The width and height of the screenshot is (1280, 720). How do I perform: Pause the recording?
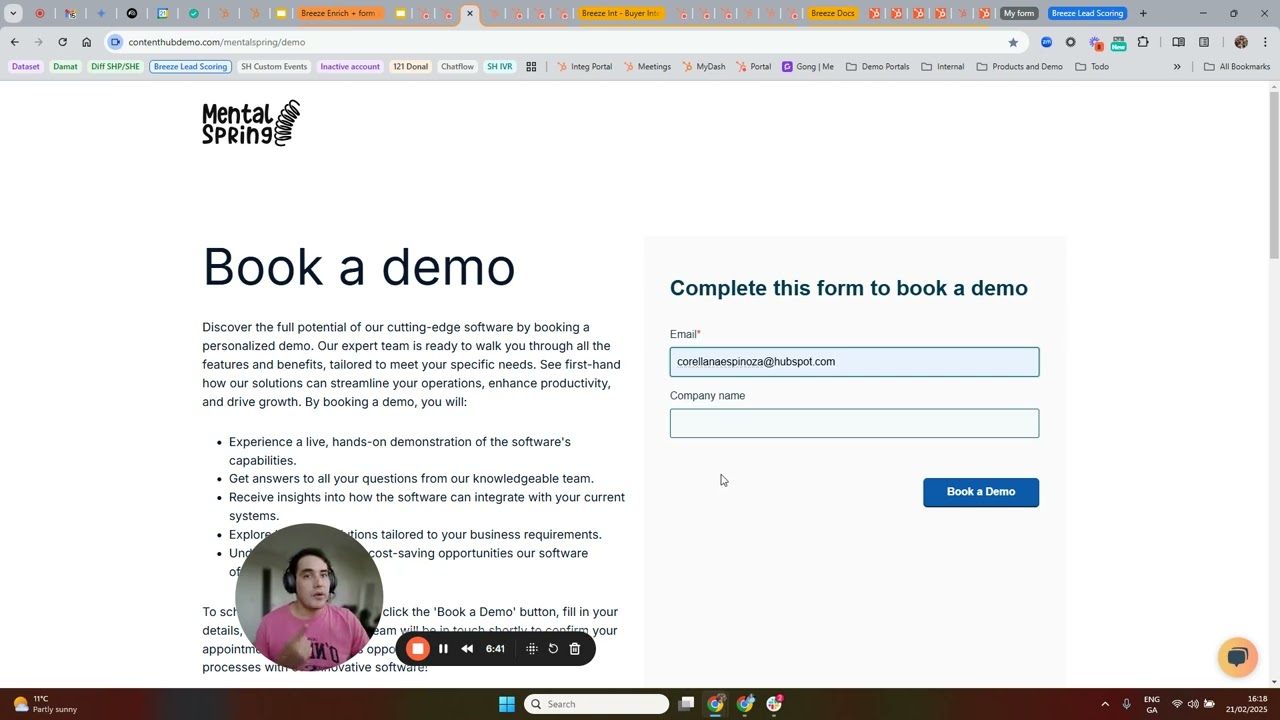pyautogui.click(x=443, y=649)
